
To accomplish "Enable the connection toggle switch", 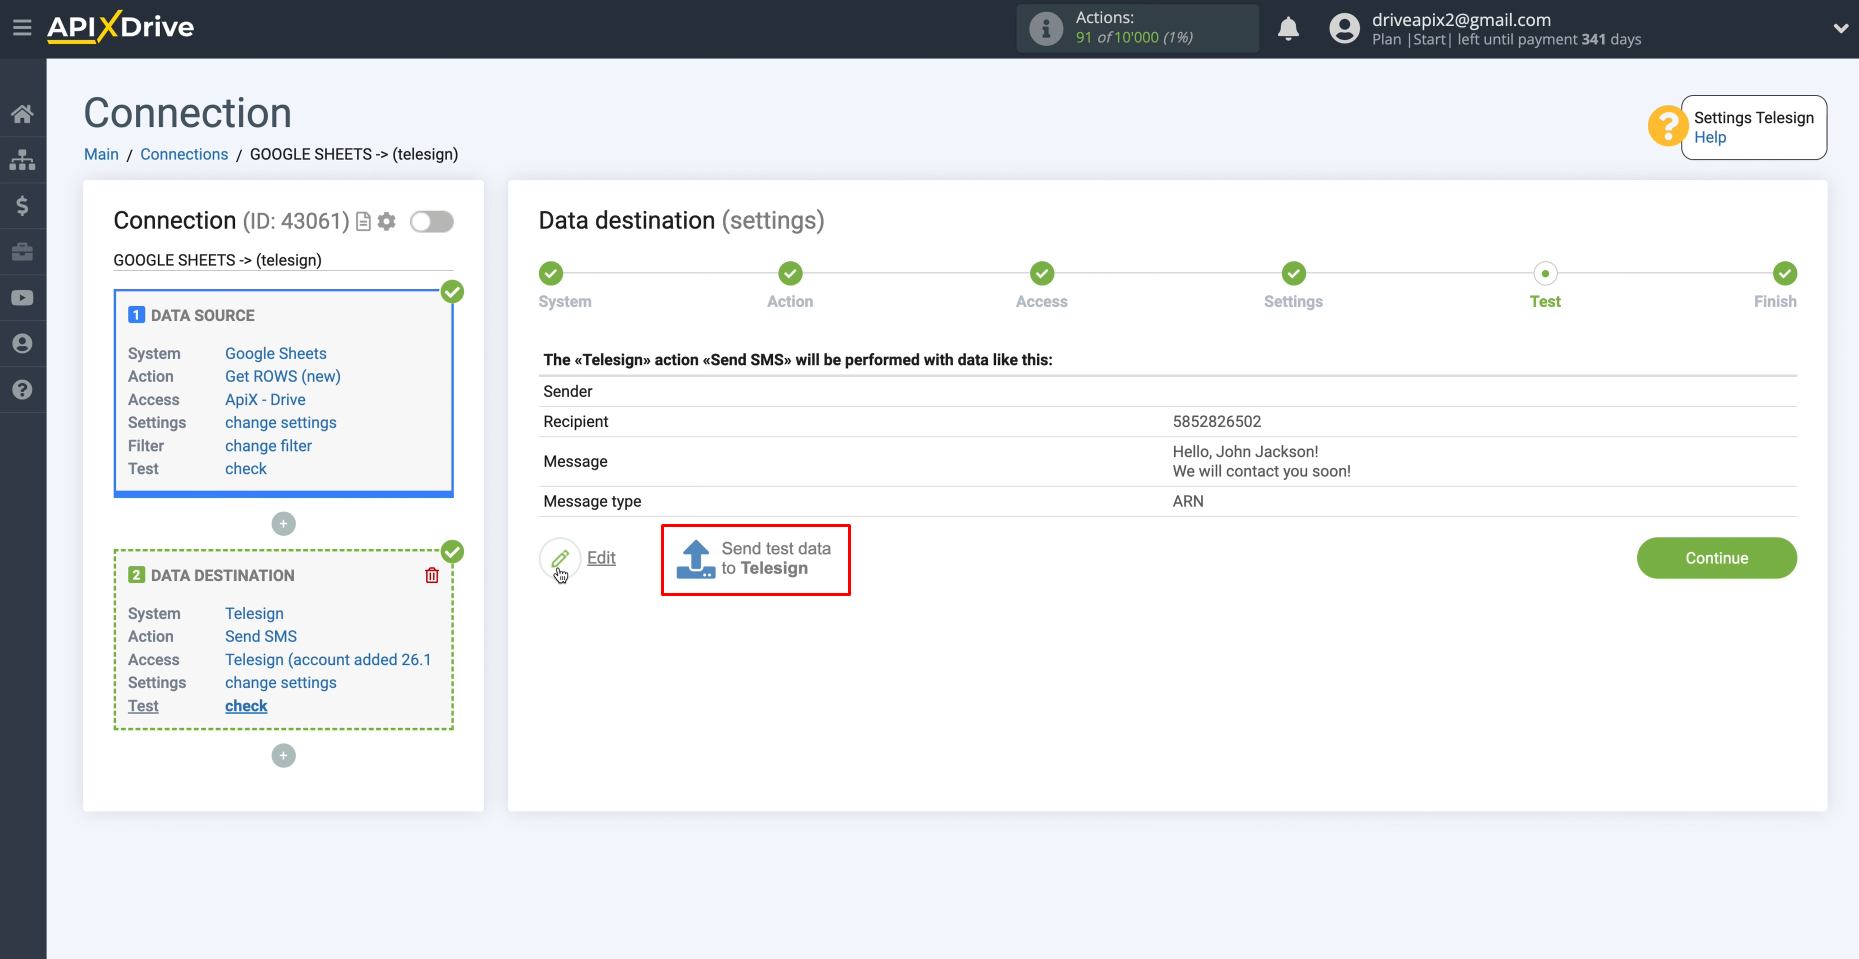I will click(432, 221).
